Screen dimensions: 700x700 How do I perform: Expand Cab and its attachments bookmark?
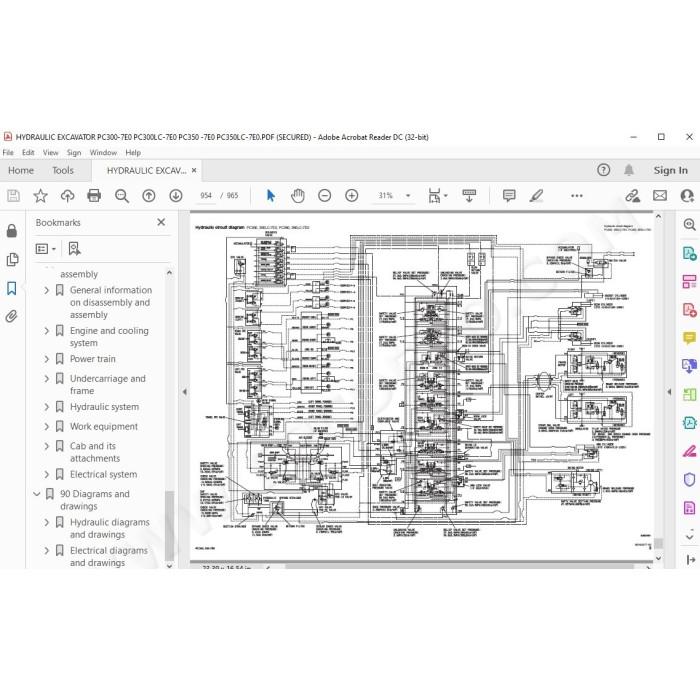point(46,446)
